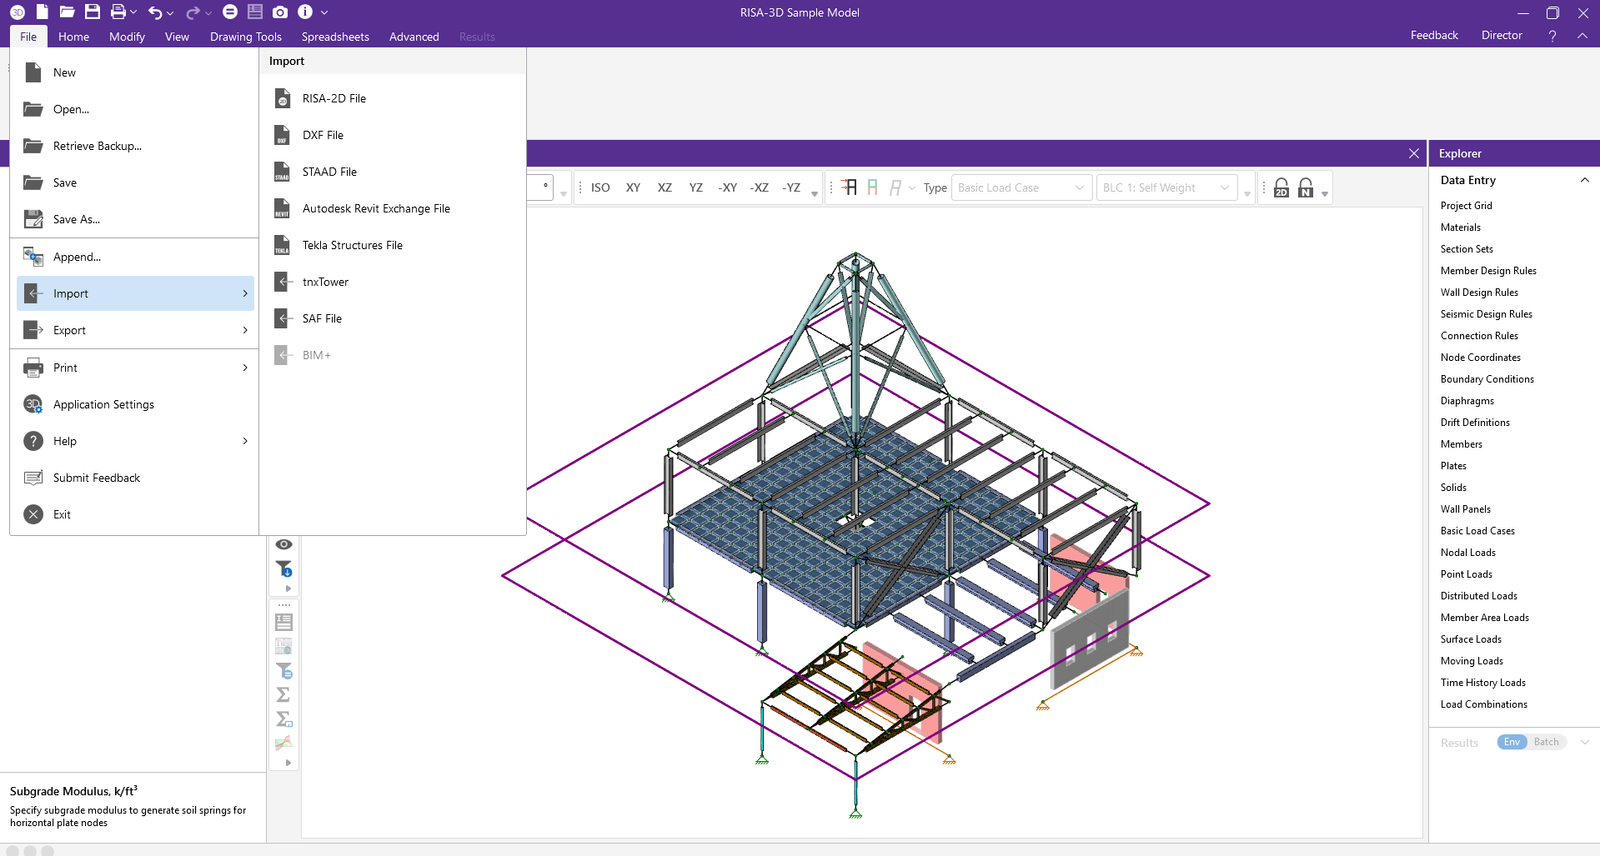1600x856 pixels.
Task: Click Feedback in the title bar
Action: point(1434,35)
